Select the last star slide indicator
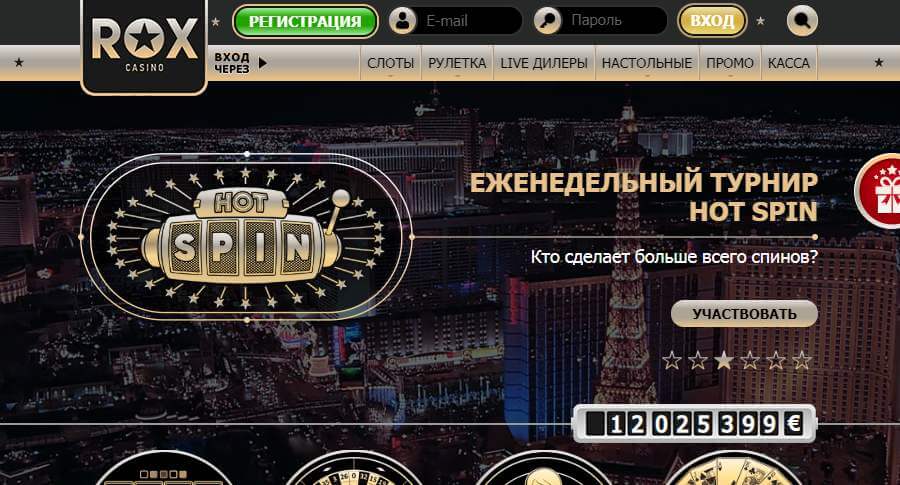This screenshot has height=485, width=900. [802, 360]
